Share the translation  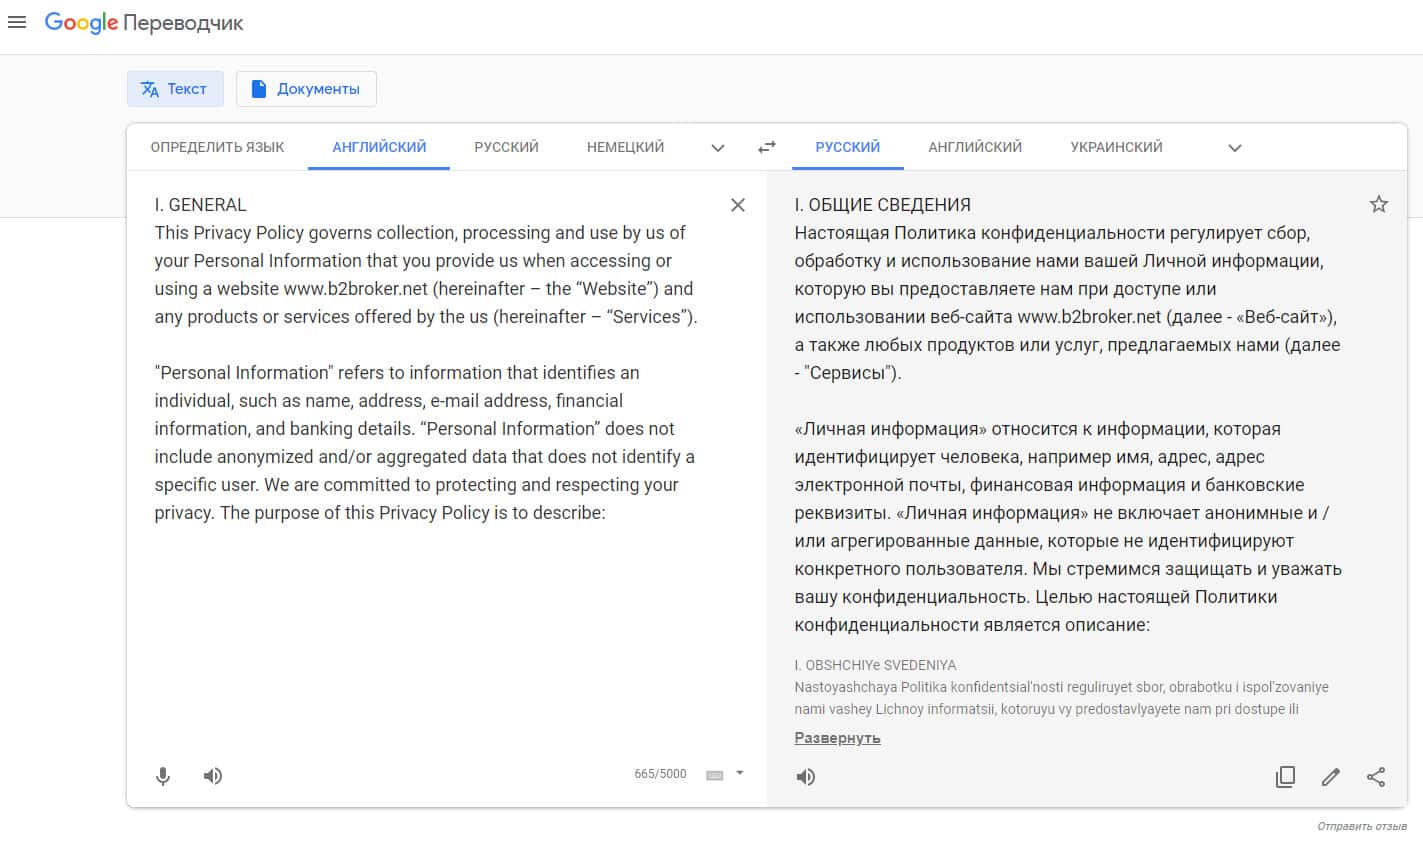click(x=1376, y=777)
